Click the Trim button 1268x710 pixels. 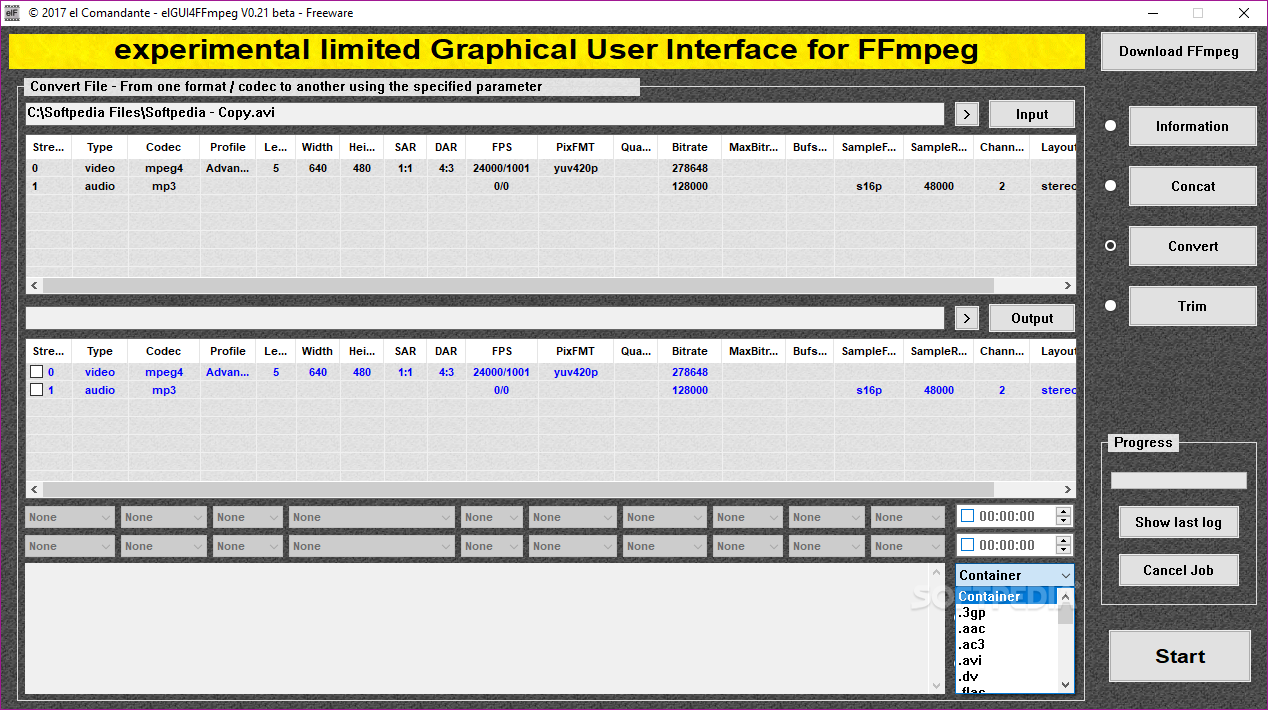tap(1192, 306)
